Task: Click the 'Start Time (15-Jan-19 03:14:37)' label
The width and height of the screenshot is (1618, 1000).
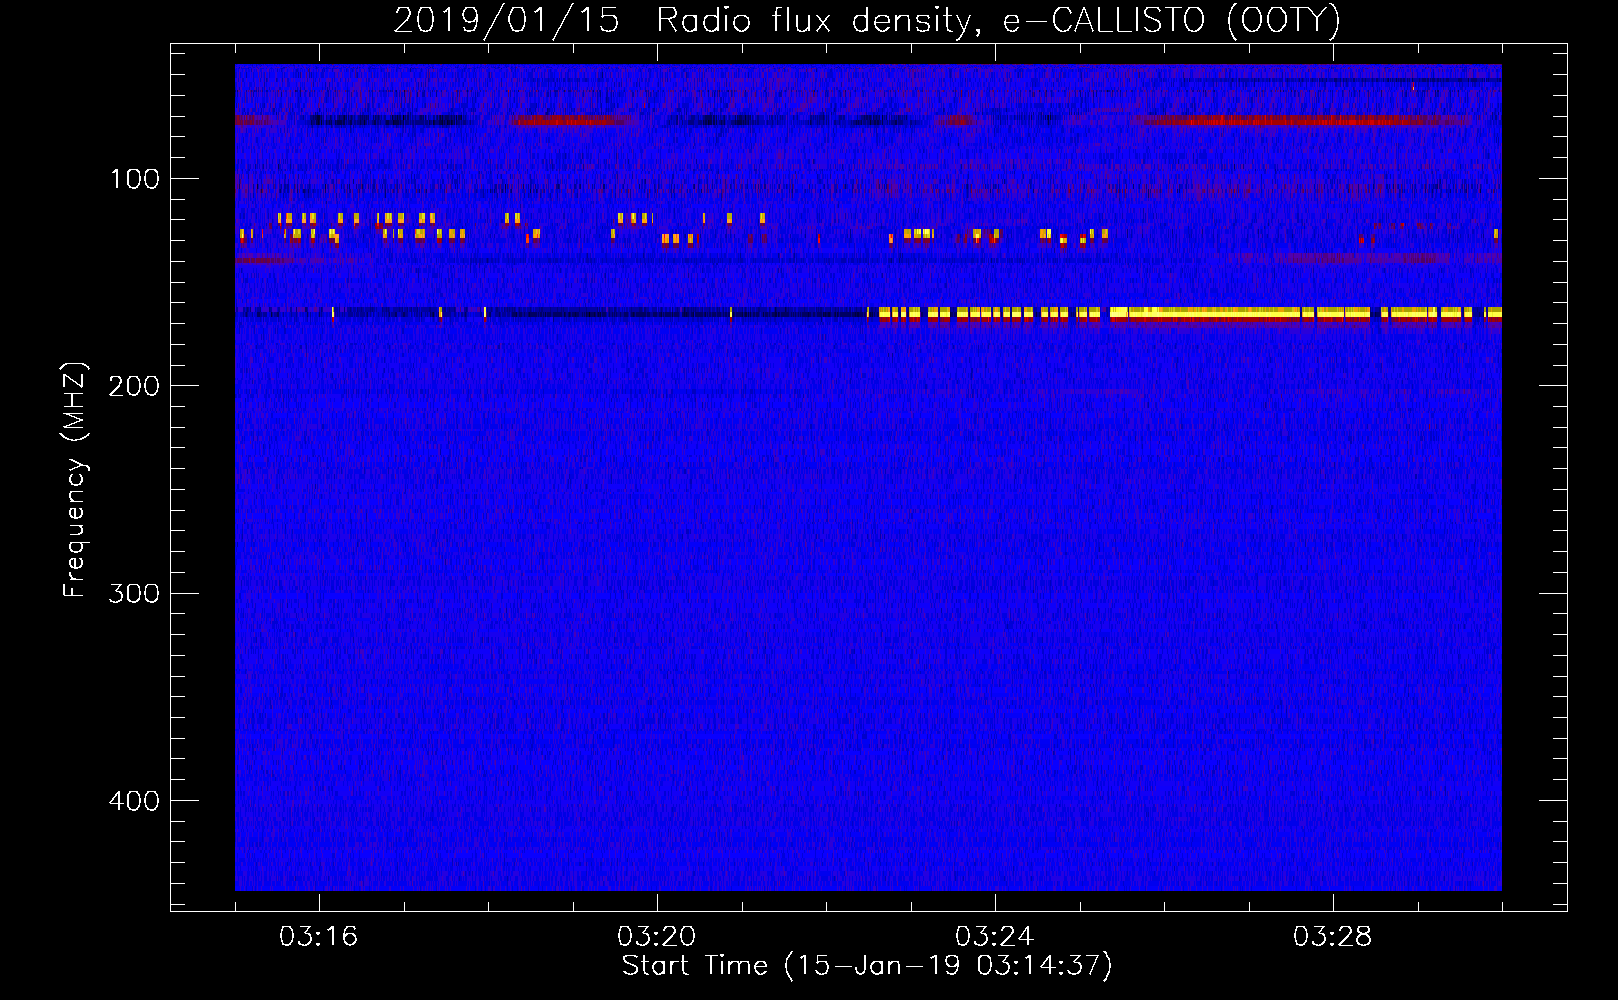Action: pyautogui.click(x=867, y=966)
